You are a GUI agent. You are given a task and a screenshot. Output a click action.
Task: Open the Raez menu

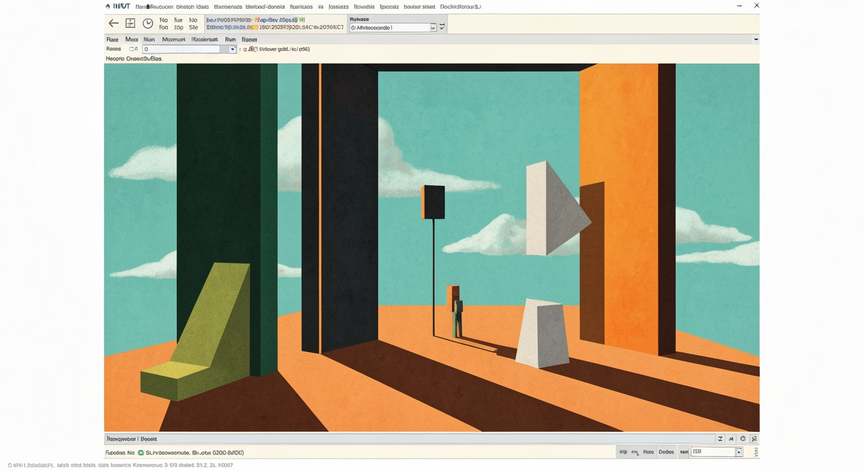click(x=112, y=40)
